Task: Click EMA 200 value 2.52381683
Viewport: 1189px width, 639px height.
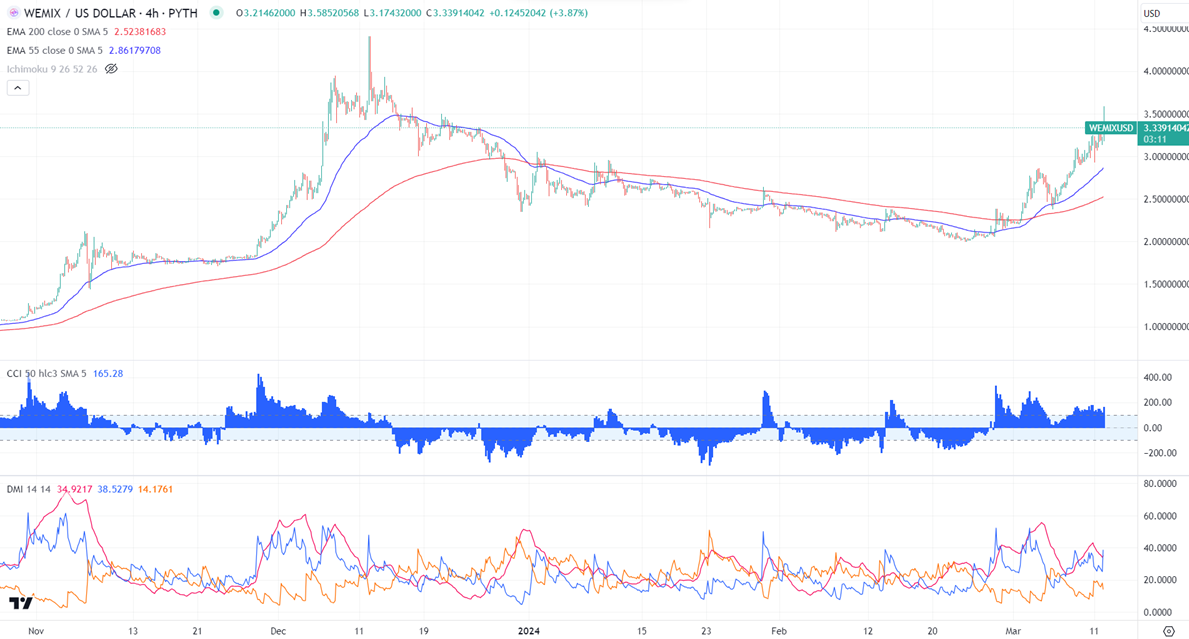Action: click(140, 32)
